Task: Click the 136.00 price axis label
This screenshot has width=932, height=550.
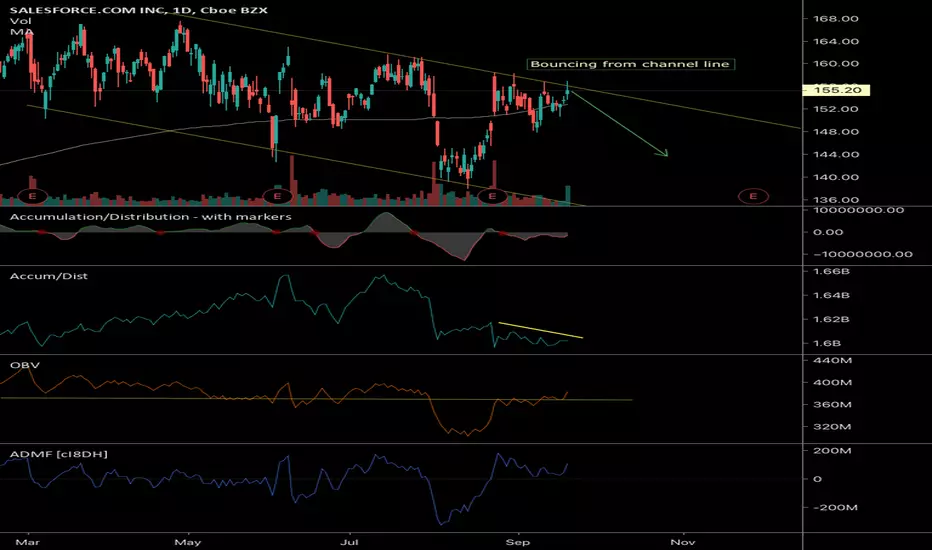Action: click(x=836, y=200)
